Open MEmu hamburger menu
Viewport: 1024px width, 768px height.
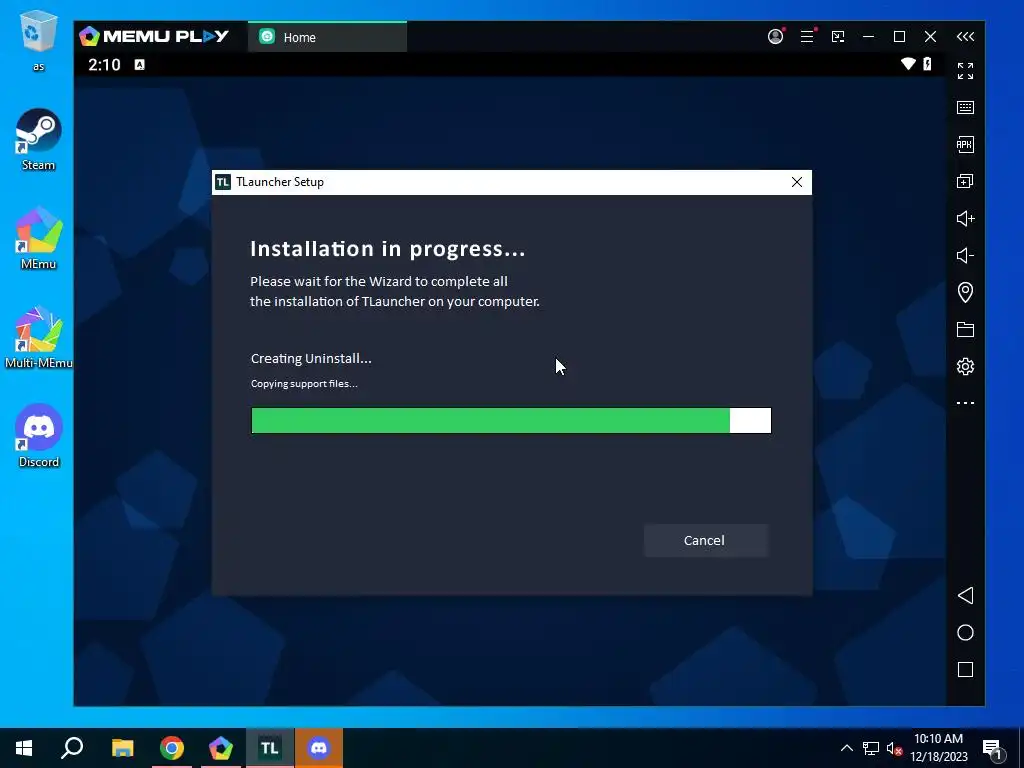coord(807,37)
